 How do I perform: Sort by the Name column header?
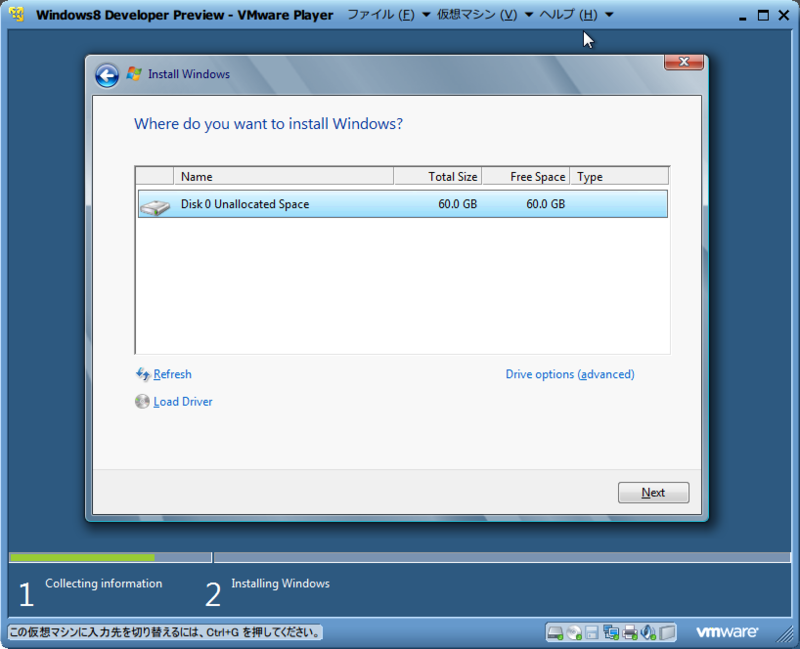tap(284, 177)
